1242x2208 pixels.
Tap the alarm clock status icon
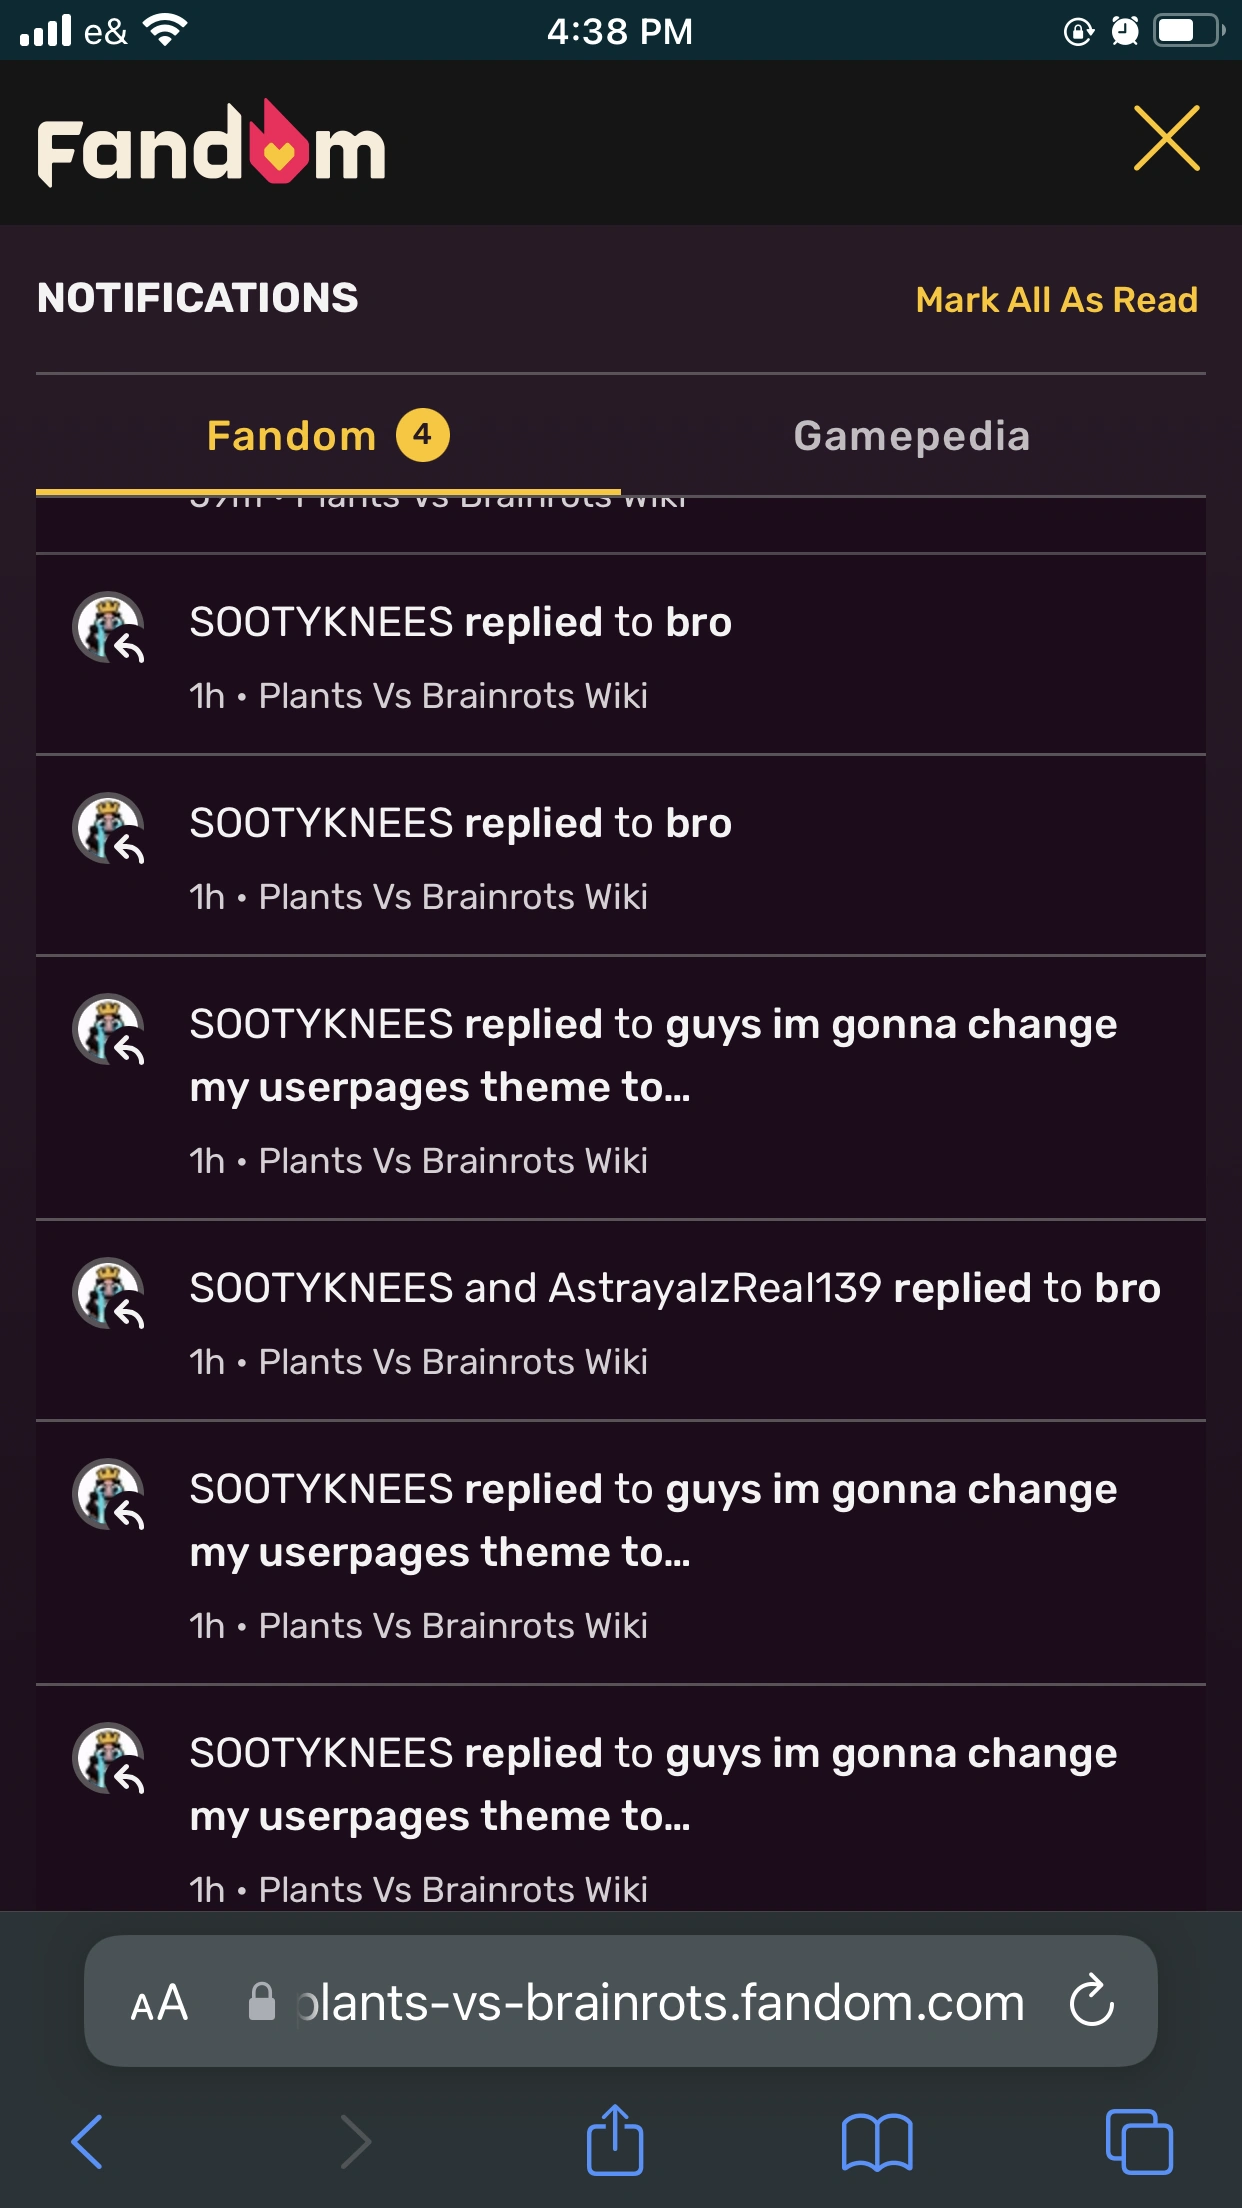[1125, 32]
